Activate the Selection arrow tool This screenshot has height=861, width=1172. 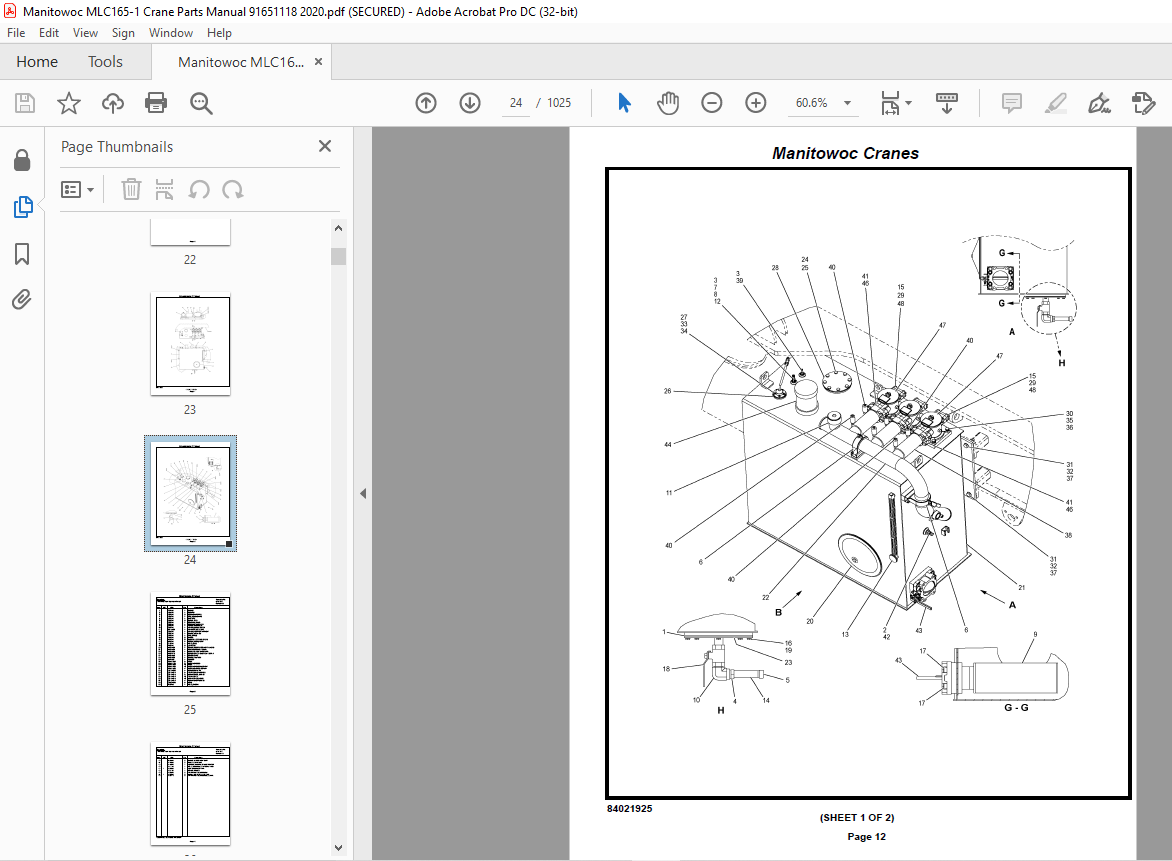[x=624, y=103]
